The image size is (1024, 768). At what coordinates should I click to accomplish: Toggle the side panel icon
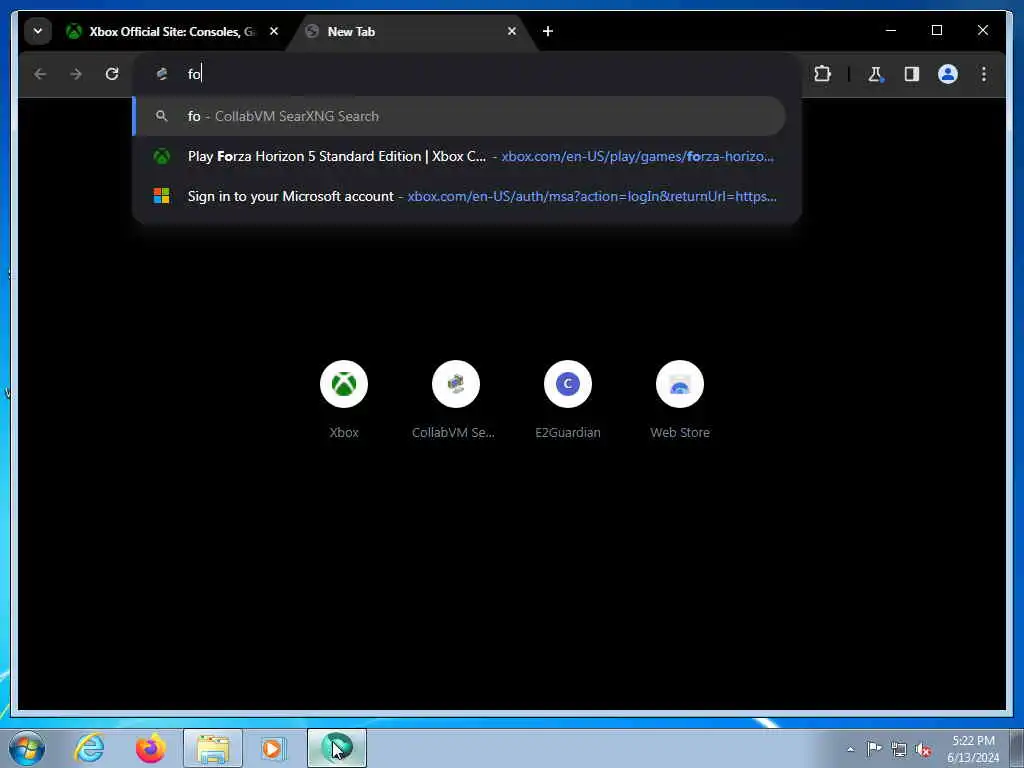(912, 74)
